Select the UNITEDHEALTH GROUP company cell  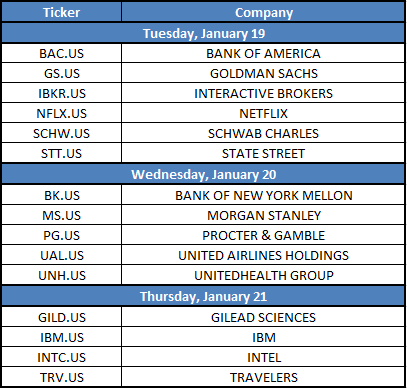pos(263,275)
